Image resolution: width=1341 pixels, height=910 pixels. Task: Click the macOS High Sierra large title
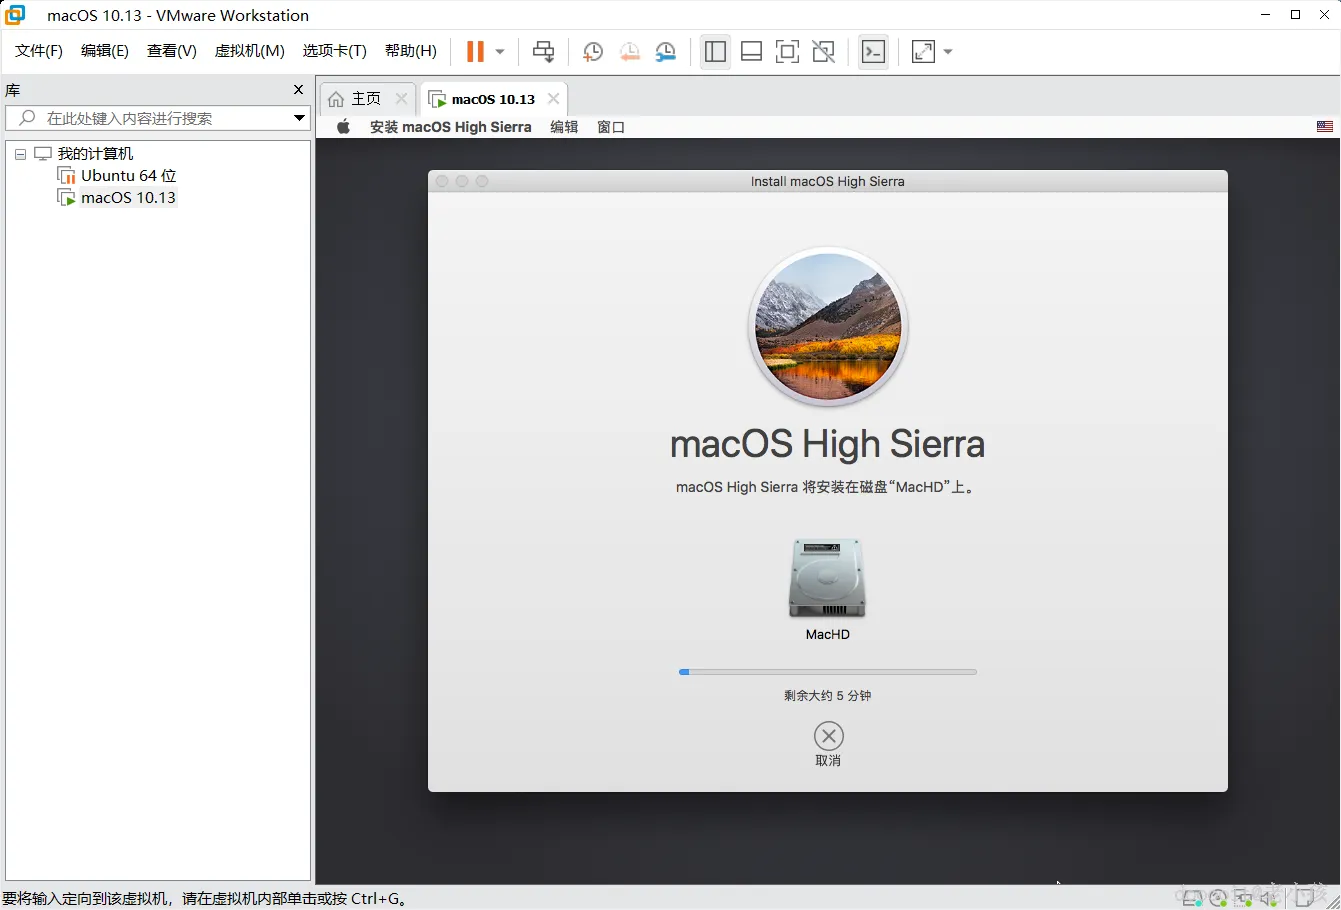[828, 444]
